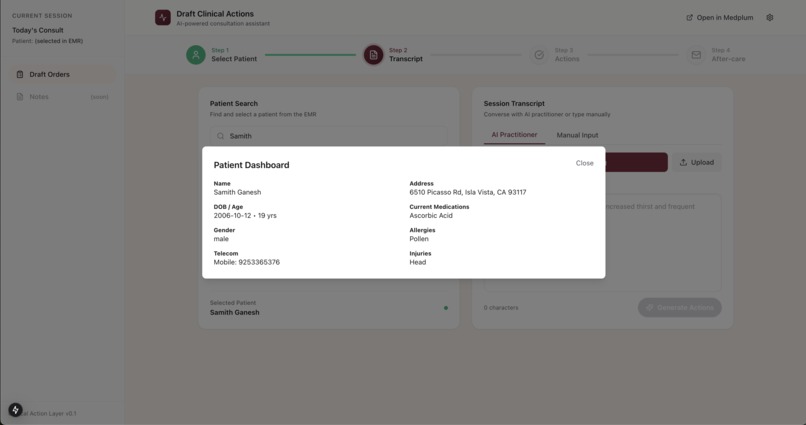Open the settings gear icon
Viewport: 806px width, 425px height.
tap(770, 17)
